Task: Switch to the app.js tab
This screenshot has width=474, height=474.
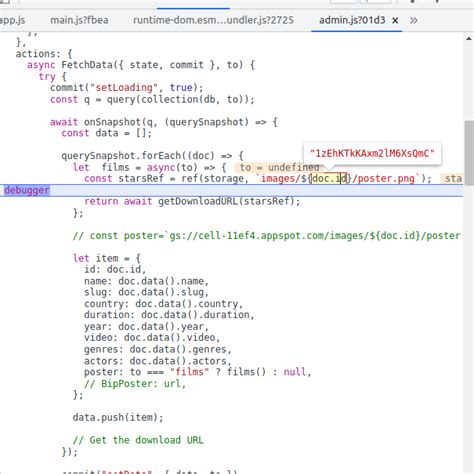Action: [13, 20]
